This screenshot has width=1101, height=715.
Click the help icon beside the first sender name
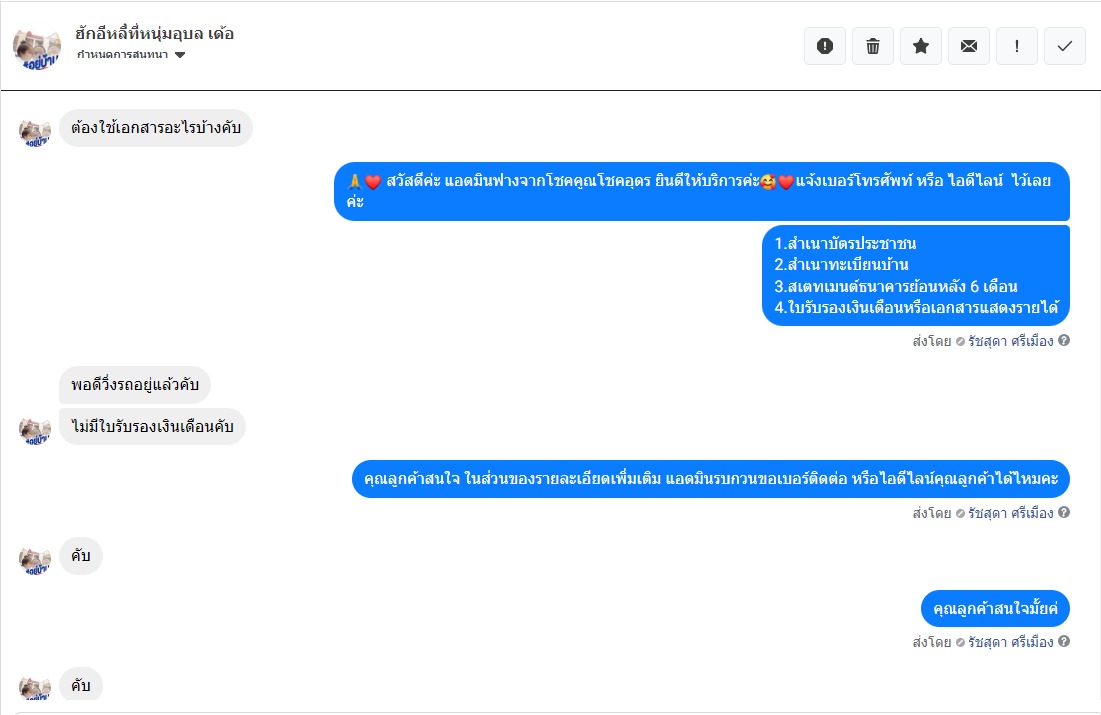point(1064,341)
